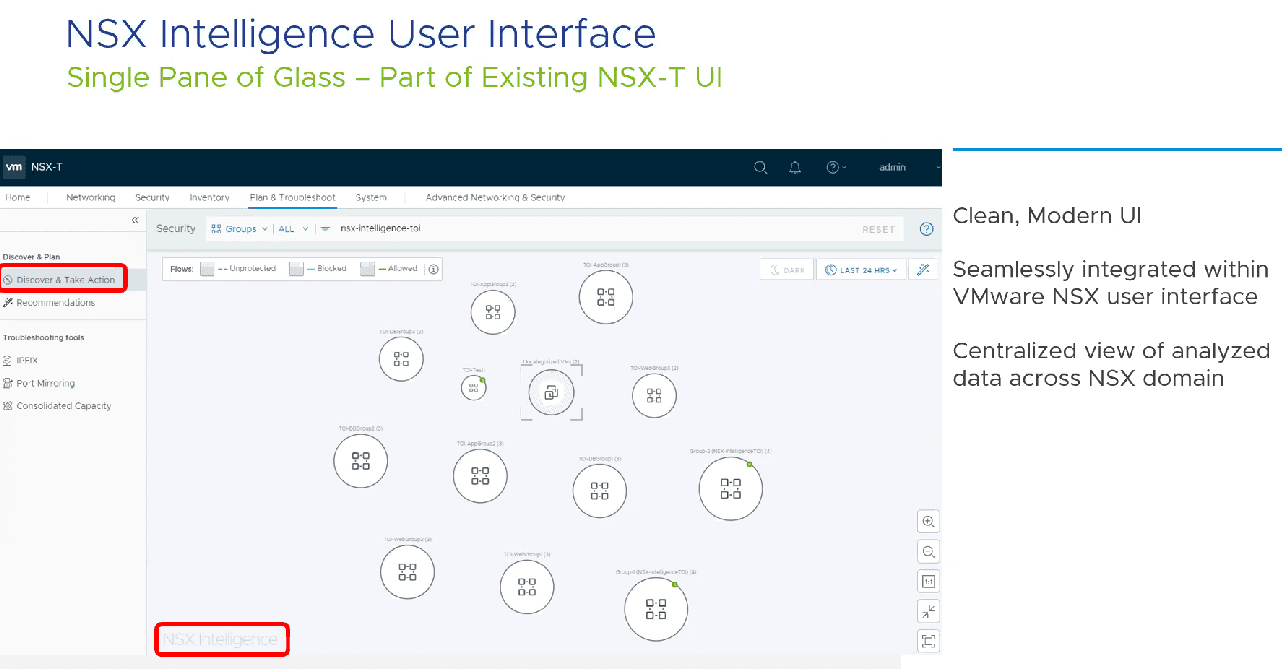Click the RESET button
Screen dimensions: 1282x670
(878, 230)
